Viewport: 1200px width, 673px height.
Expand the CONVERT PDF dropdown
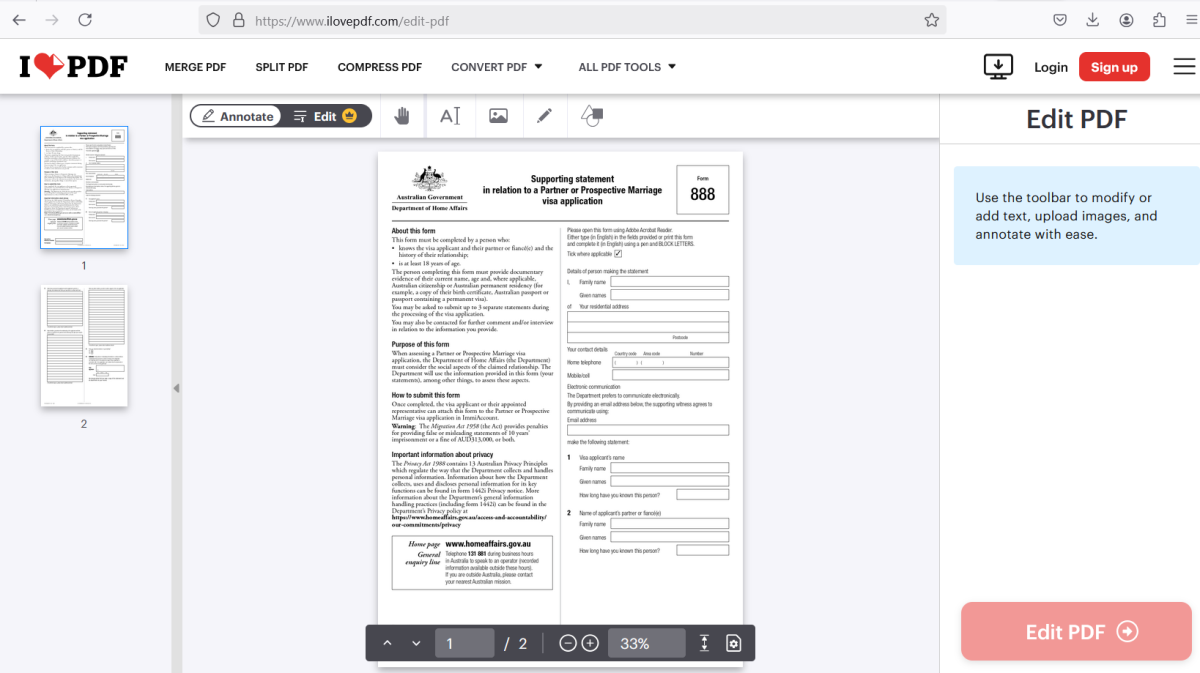click(x=496, y=67)
